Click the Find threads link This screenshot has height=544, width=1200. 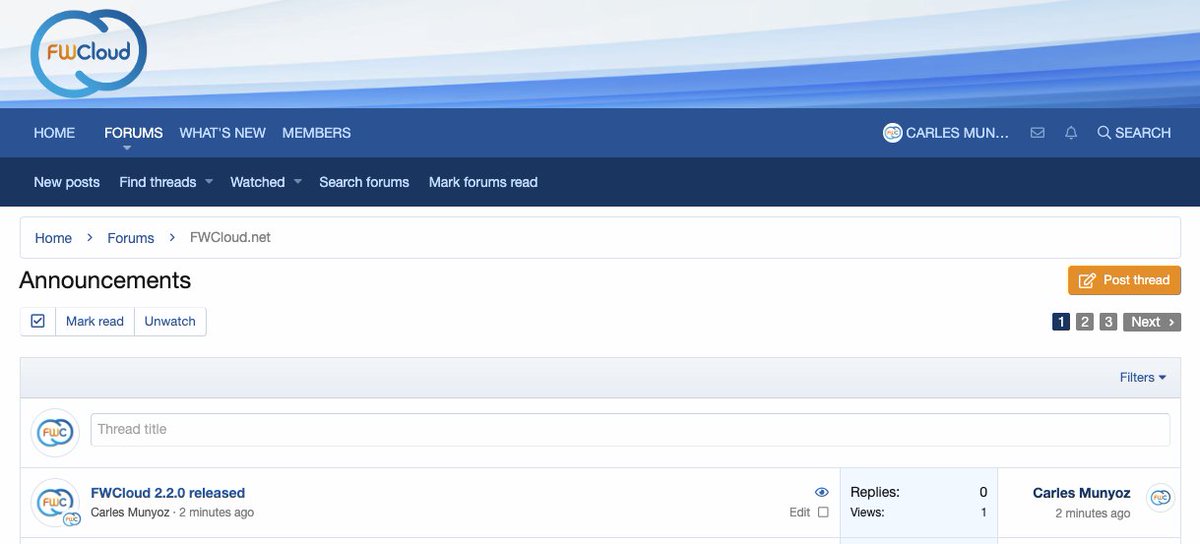[x=157, y=182]
